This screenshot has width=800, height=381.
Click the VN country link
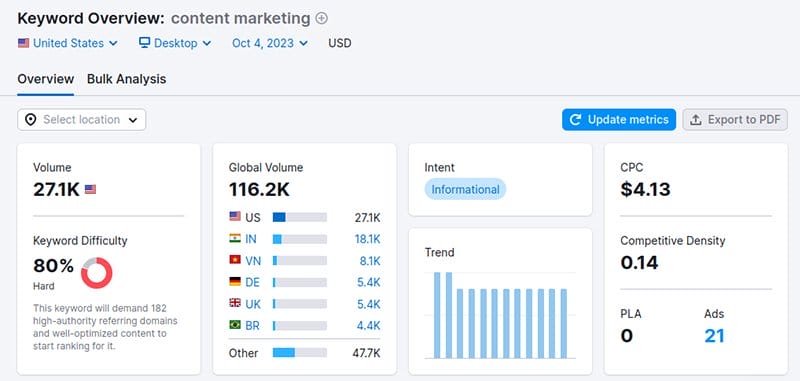pos(253,261)
